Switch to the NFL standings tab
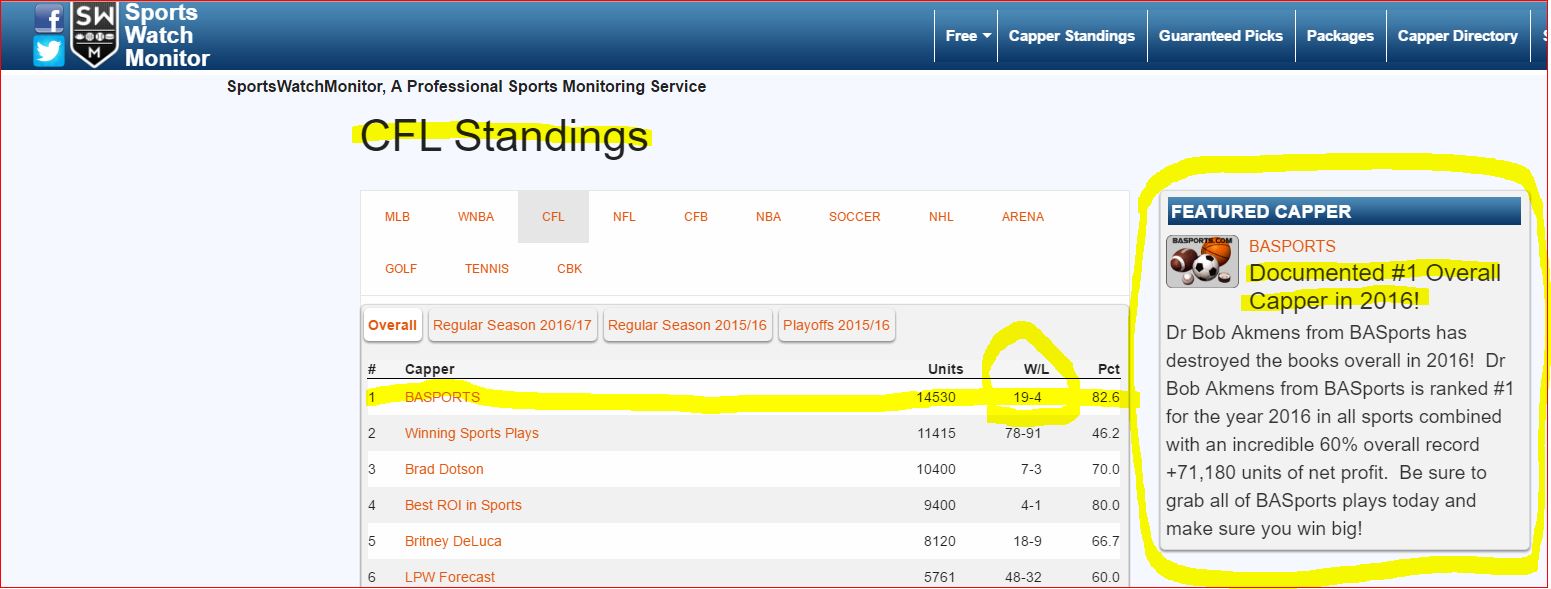The image size is (1551, 589). coord(624,217)
